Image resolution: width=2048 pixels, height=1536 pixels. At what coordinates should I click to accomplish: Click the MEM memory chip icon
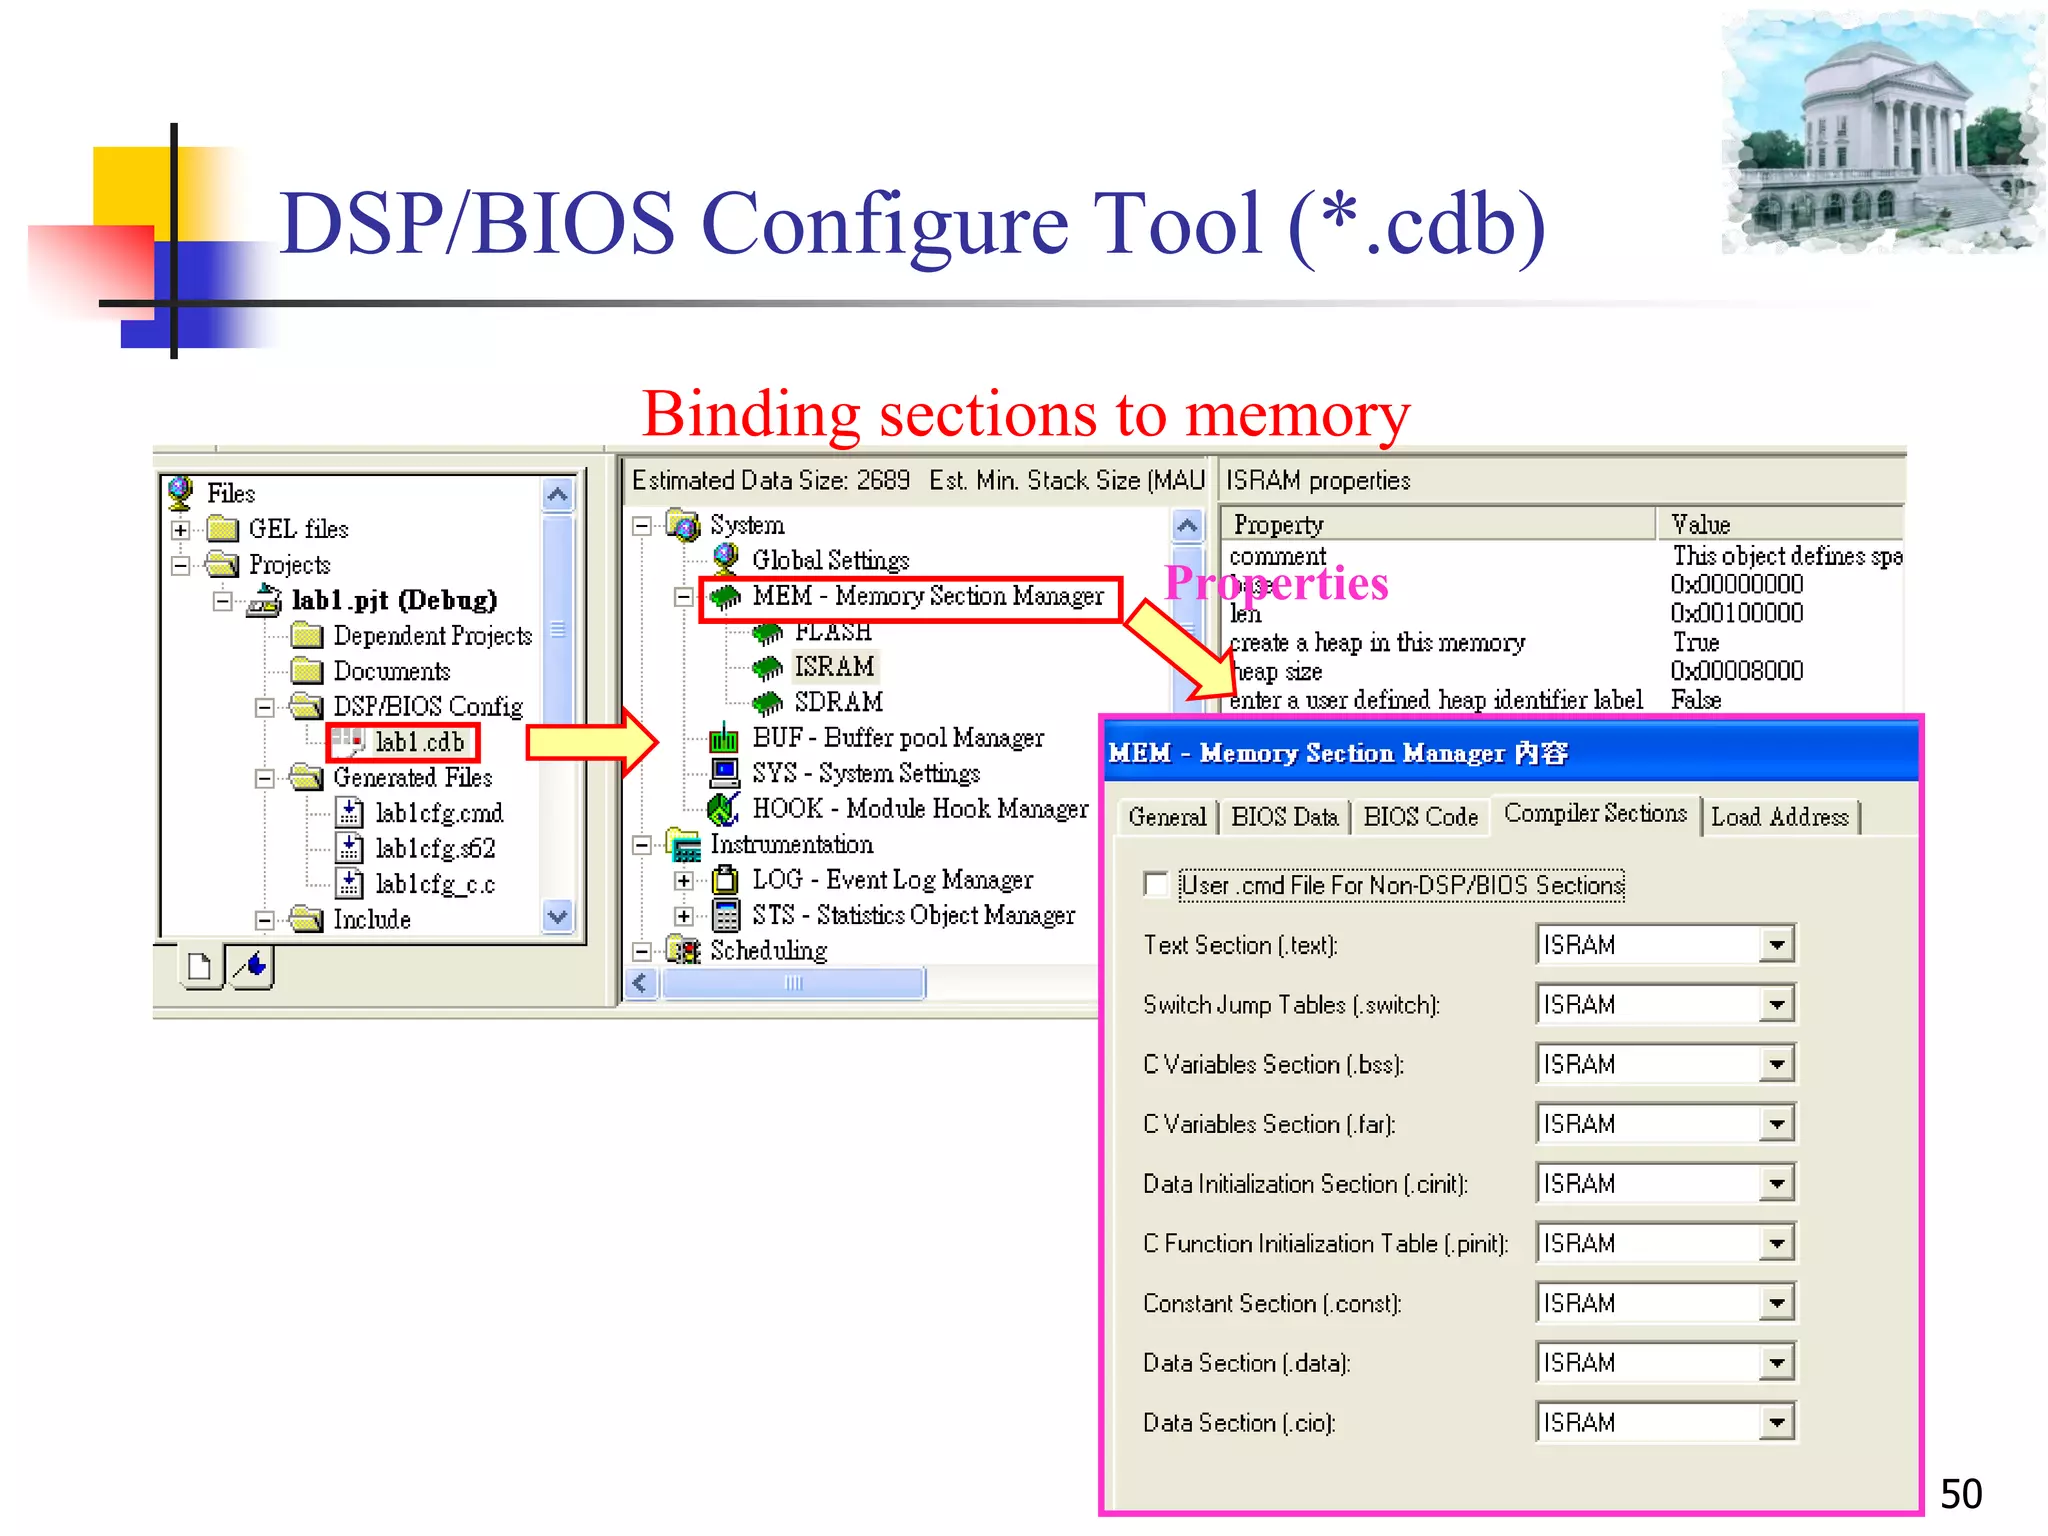[x=726, y=596]
